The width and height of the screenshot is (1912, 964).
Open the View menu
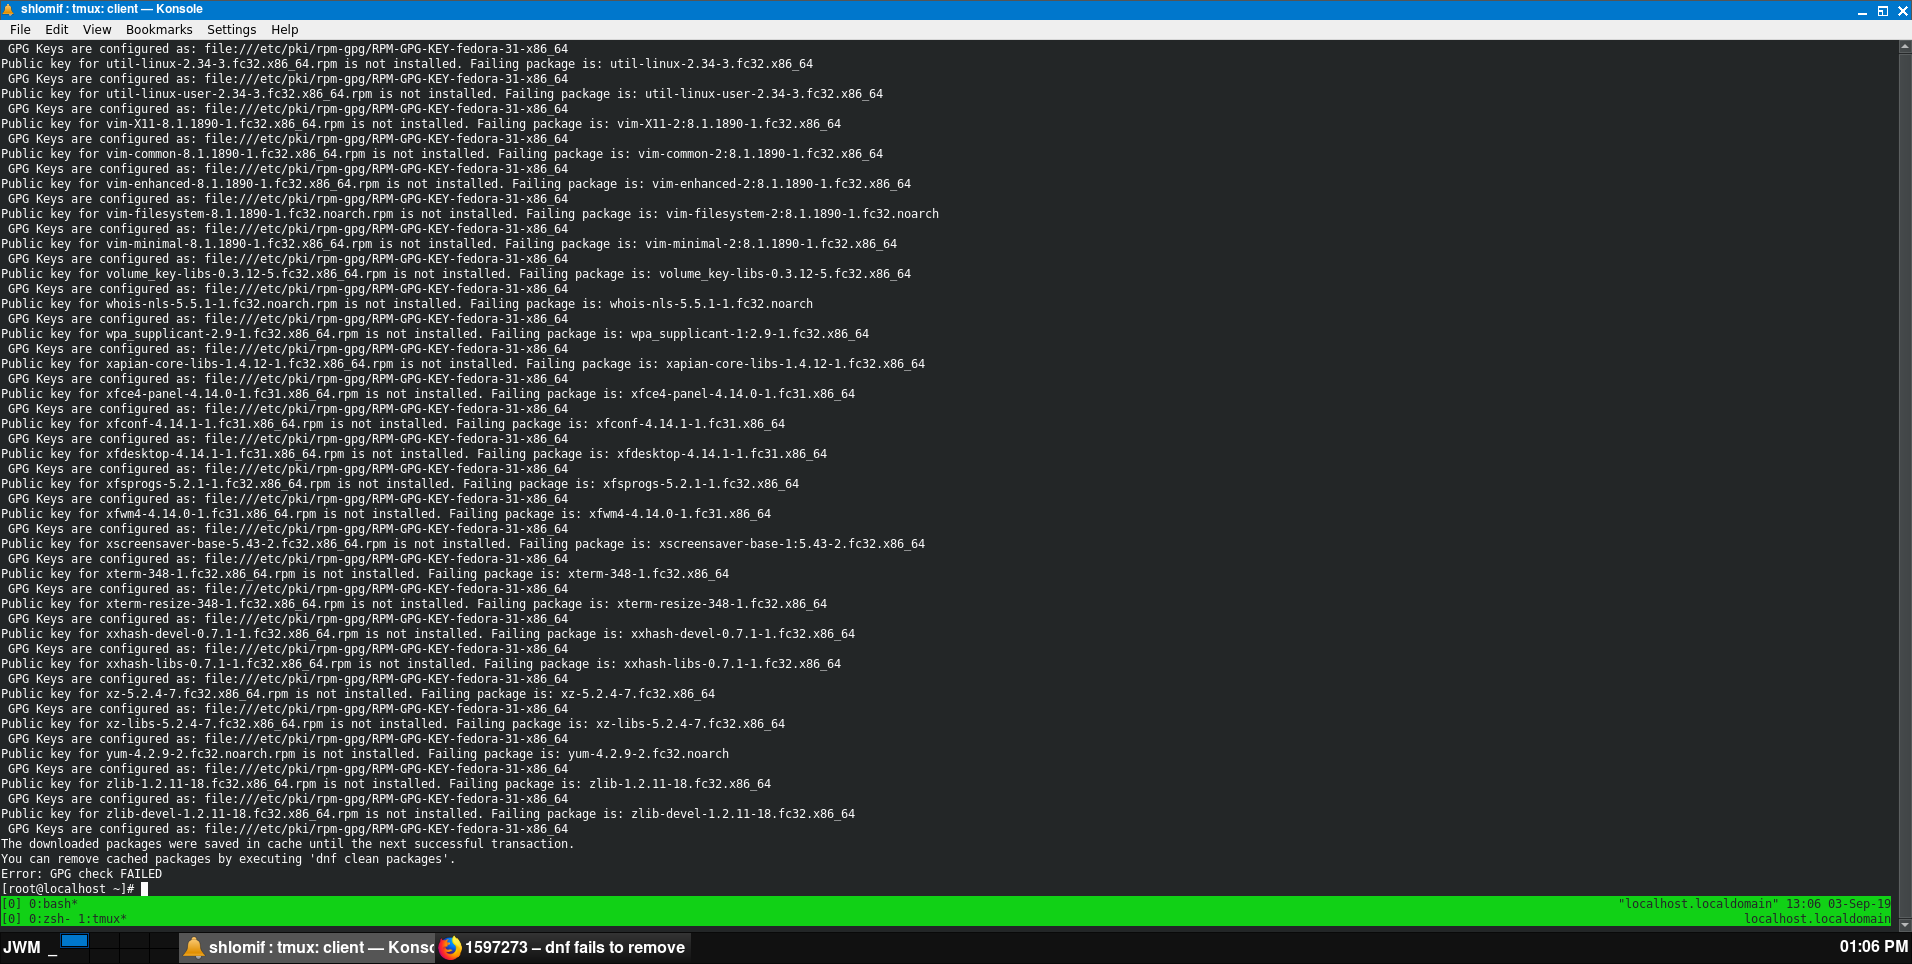coord(97,30)
